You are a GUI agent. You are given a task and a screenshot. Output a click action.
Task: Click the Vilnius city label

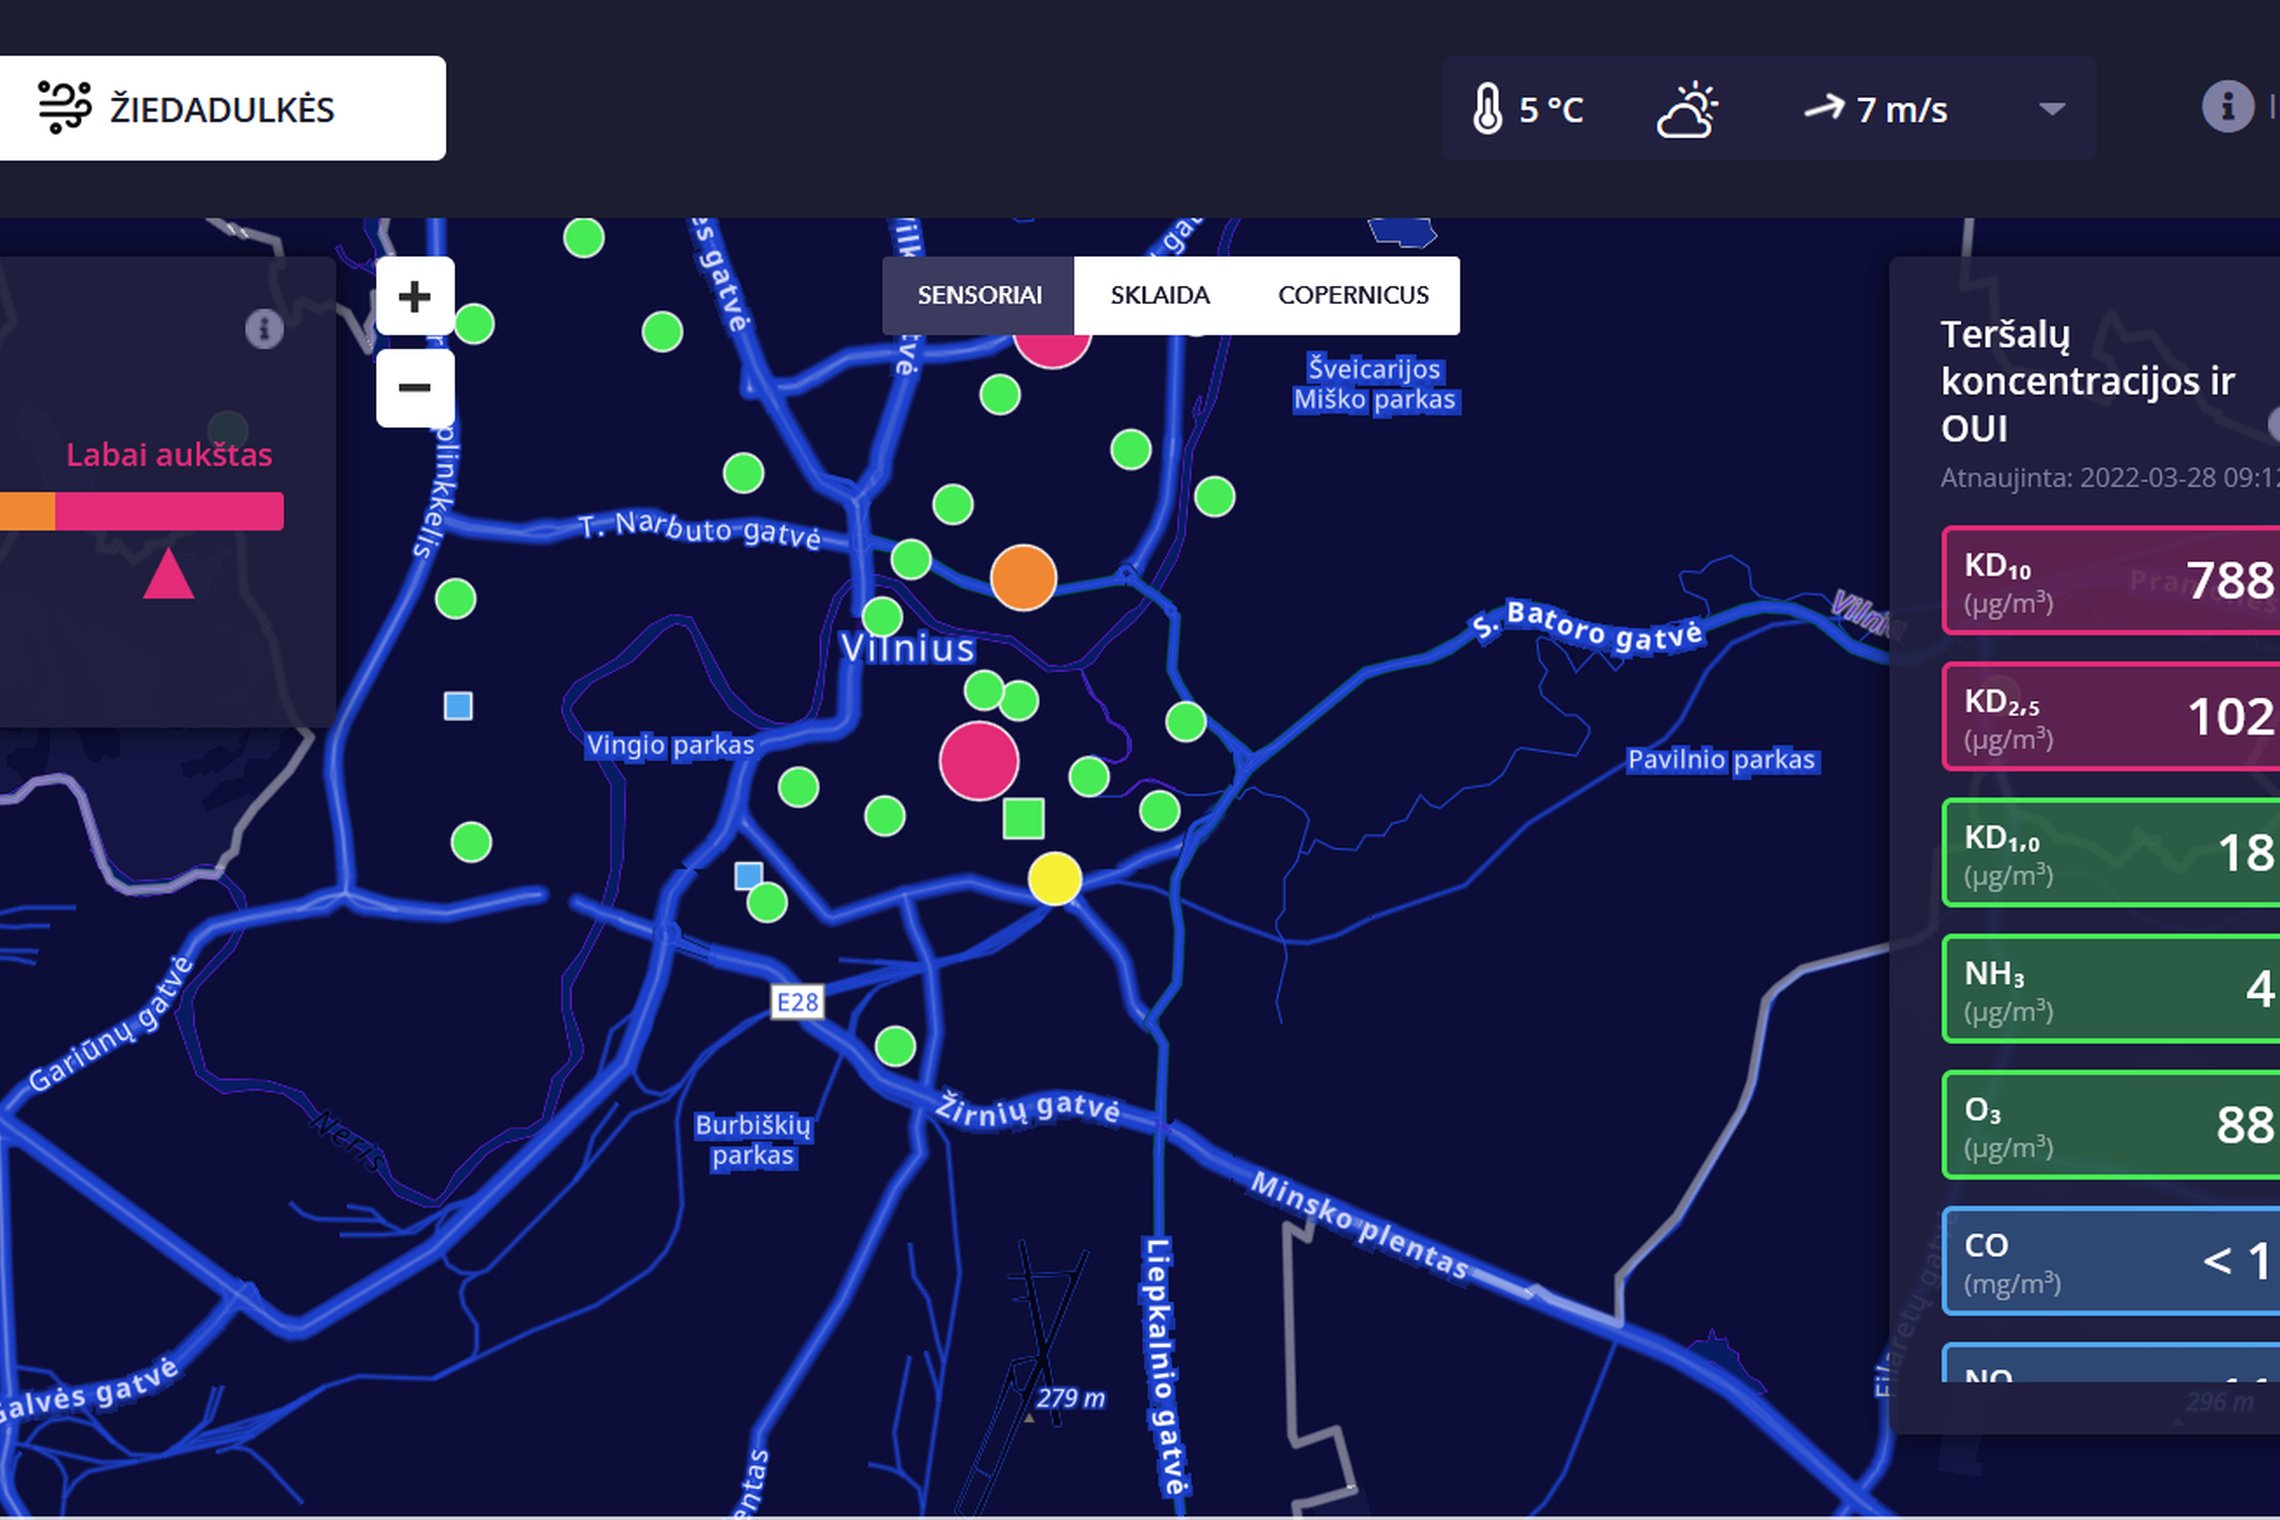[x=907, y=648]
